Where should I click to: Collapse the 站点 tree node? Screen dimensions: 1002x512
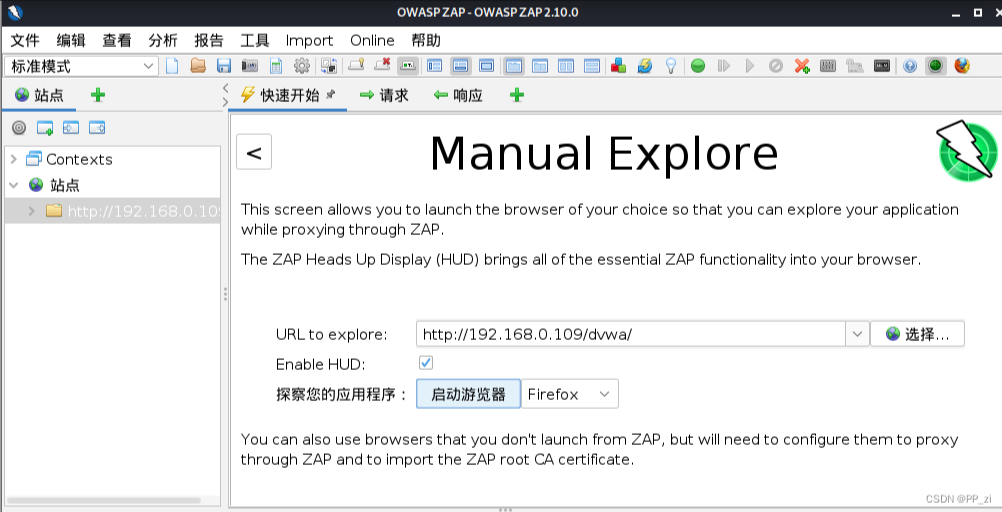click(x=13, y=185)
